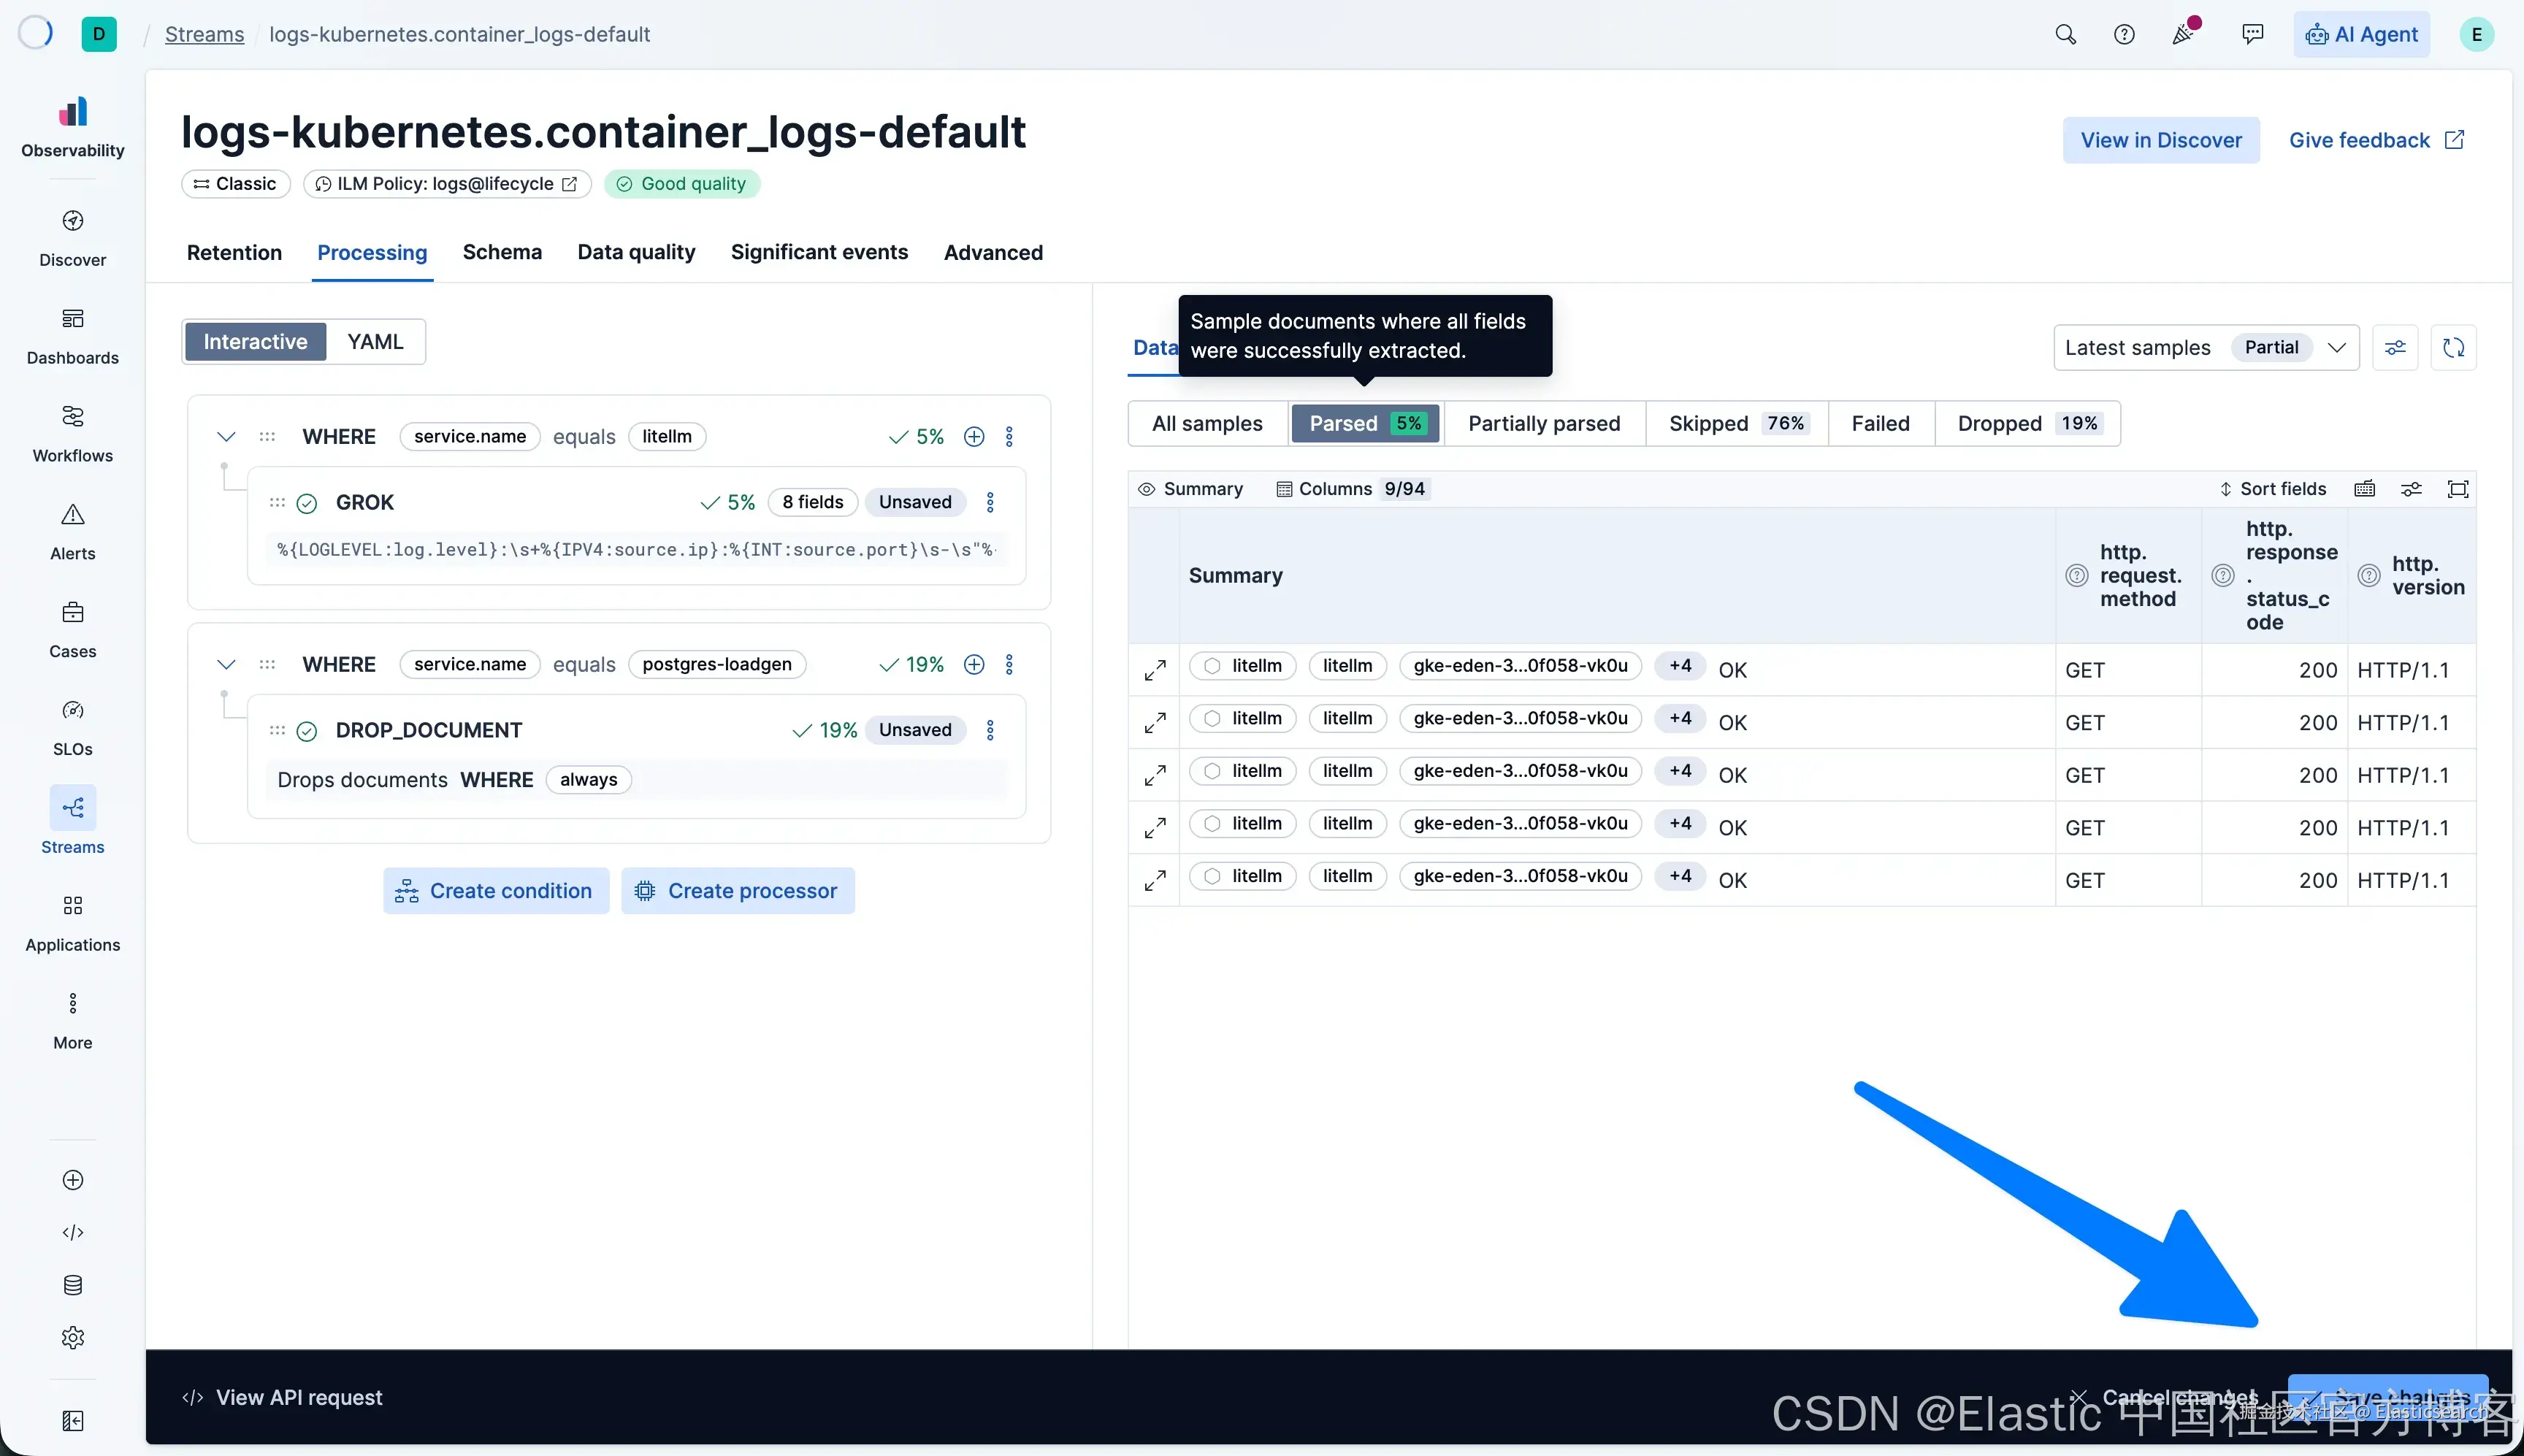
Task: Click the search magnifier icon in header
Action: pos(2065,35)
